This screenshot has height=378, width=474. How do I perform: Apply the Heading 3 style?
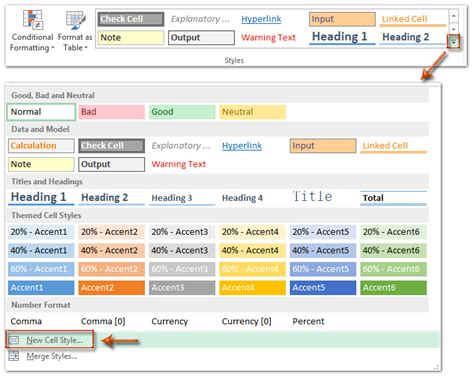182,198
